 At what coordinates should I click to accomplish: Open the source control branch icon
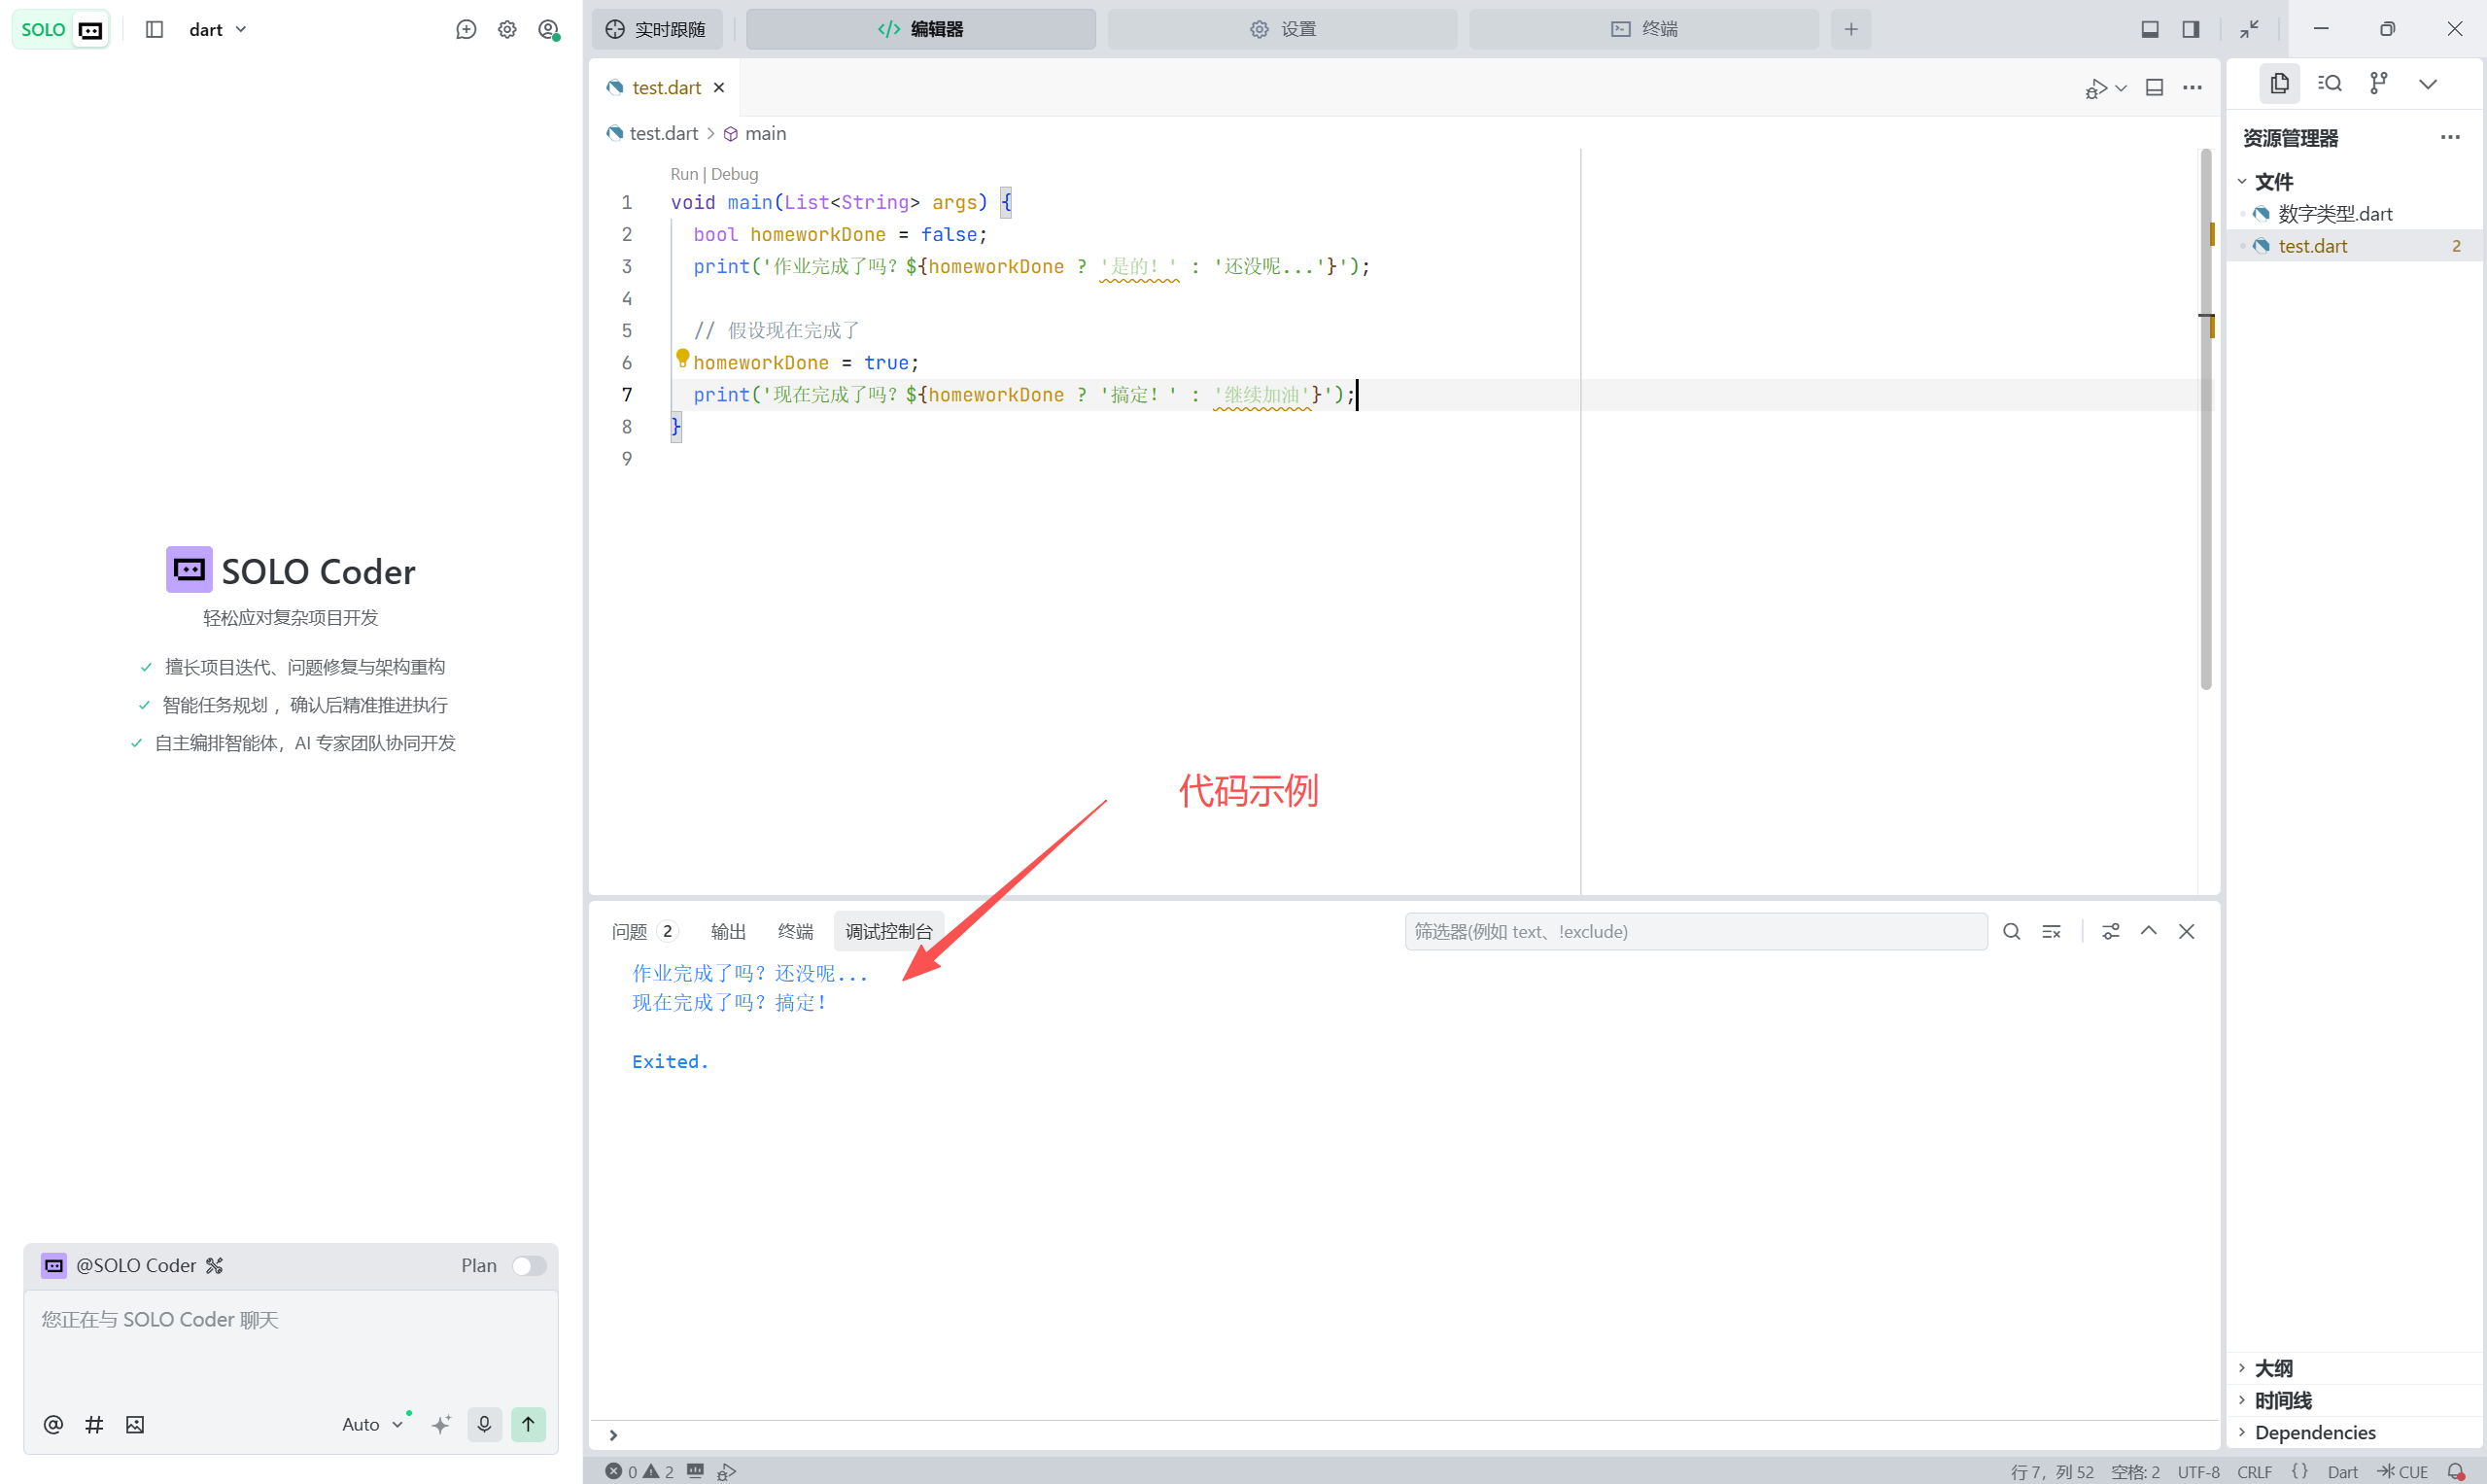click(x=2378, y=84)
